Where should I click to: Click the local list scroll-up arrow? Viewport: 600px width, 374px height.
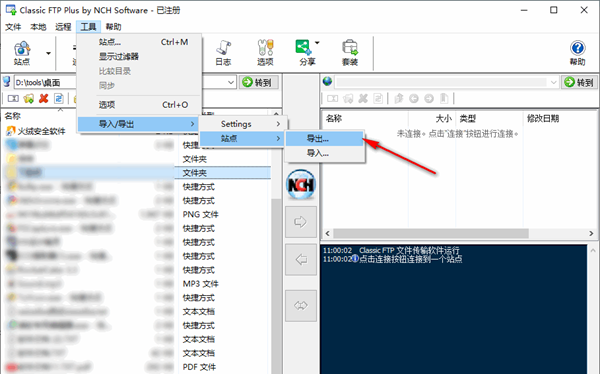click(x=276, y=114)
